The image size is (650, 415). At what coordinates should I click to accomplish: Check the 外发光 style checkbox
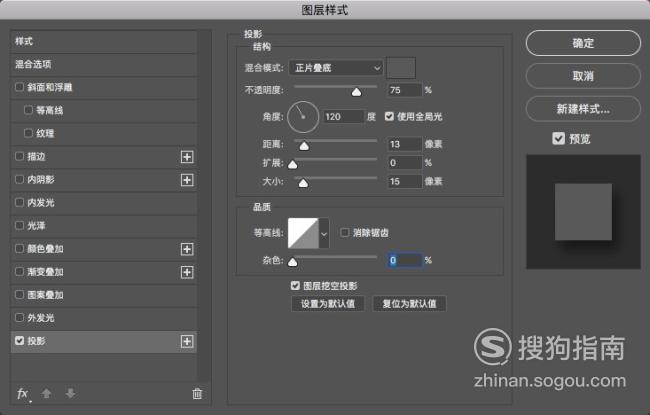[x=19, y=318]
